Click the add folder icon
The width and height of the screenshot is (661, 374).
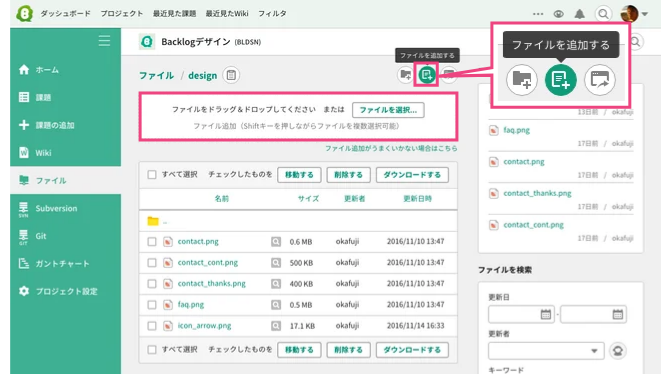point(406,75)
